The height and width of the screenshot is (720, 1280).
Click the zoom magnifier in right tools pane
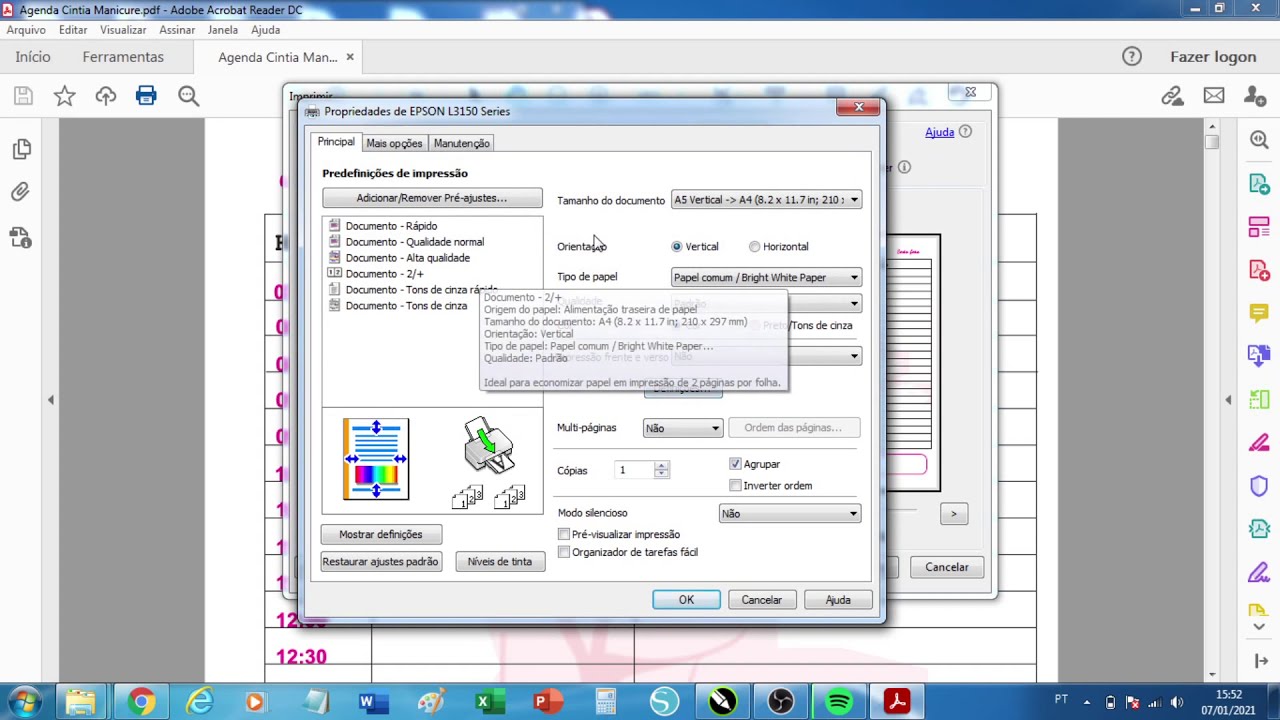pos(1259,140)
